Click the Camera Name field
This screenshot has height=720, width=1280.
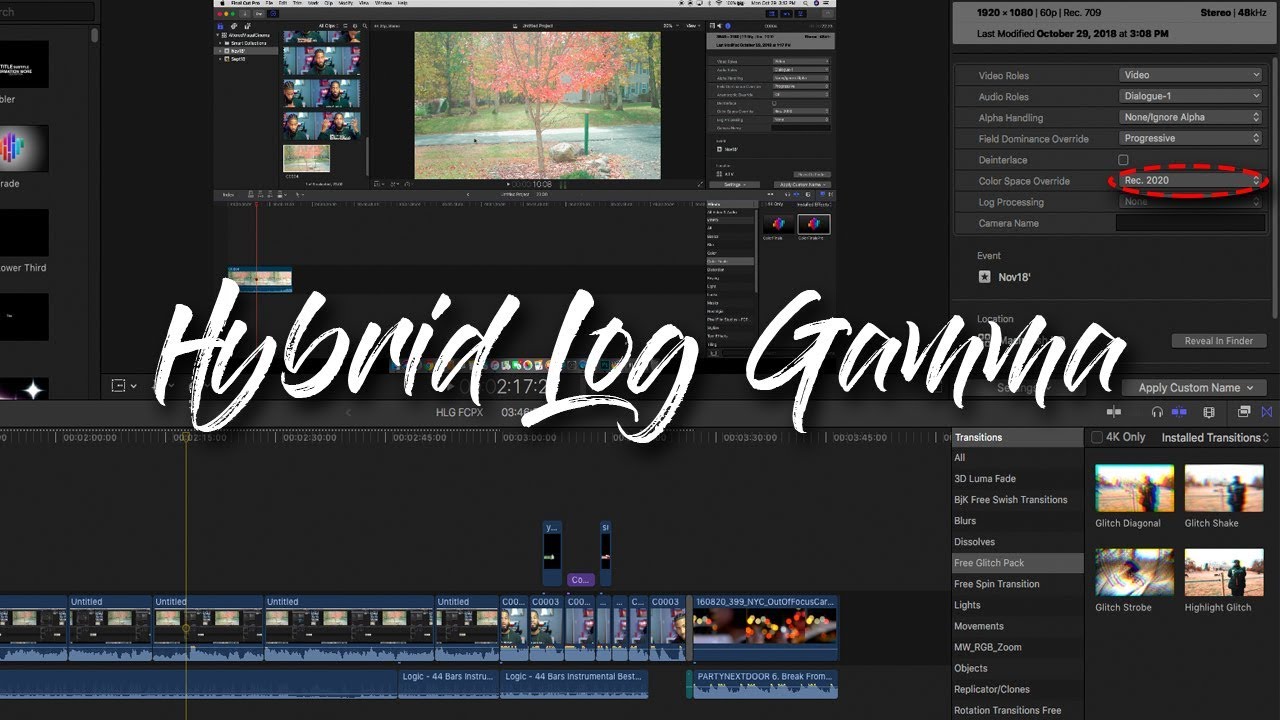pos(1190,223)
